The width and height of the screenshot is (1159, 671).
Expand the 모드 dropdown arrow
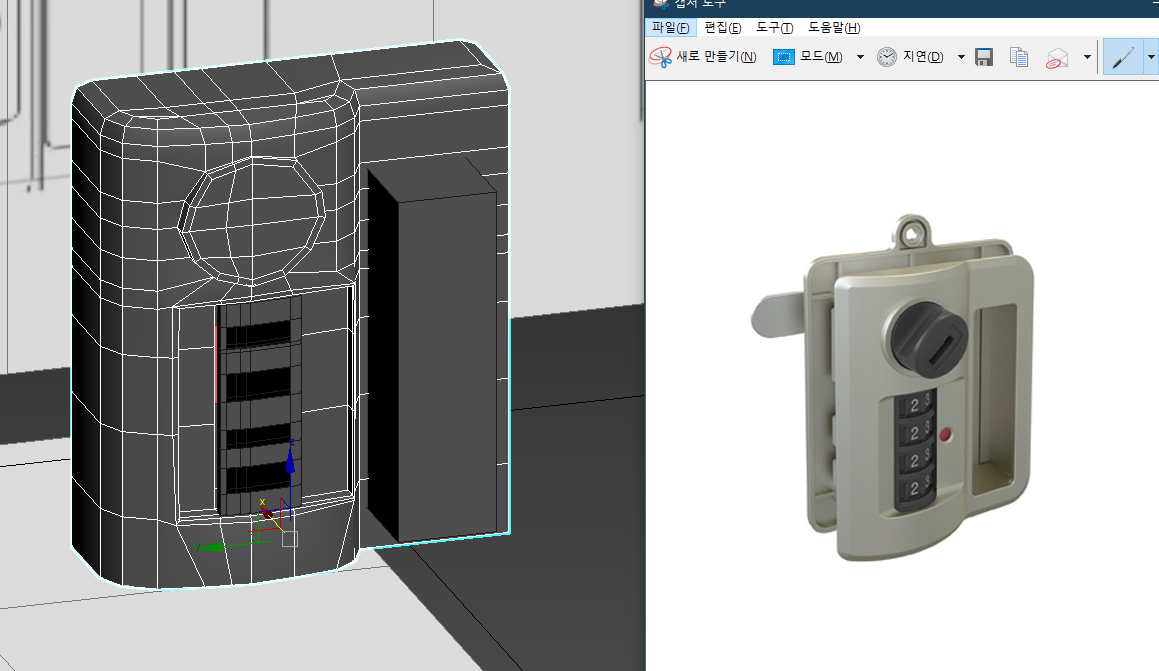tap(860, 57)
